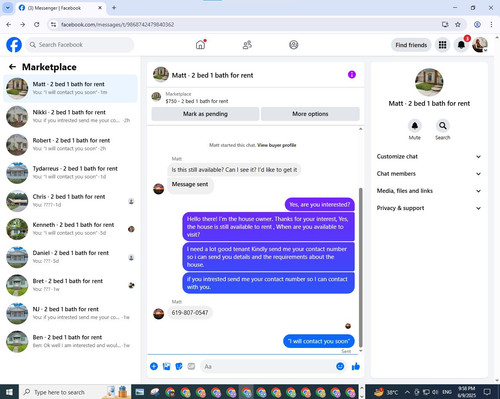Open the profile circle icon in top navigation

click(294, 45)
